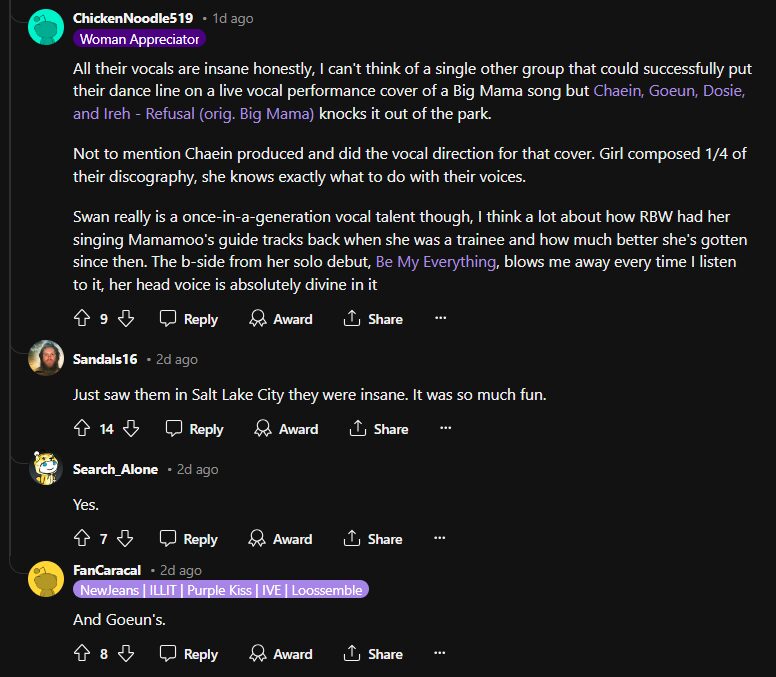Upvote ChickenNoodle519's comment
Screen dimensions: 776x677
[x=82, y=319]
